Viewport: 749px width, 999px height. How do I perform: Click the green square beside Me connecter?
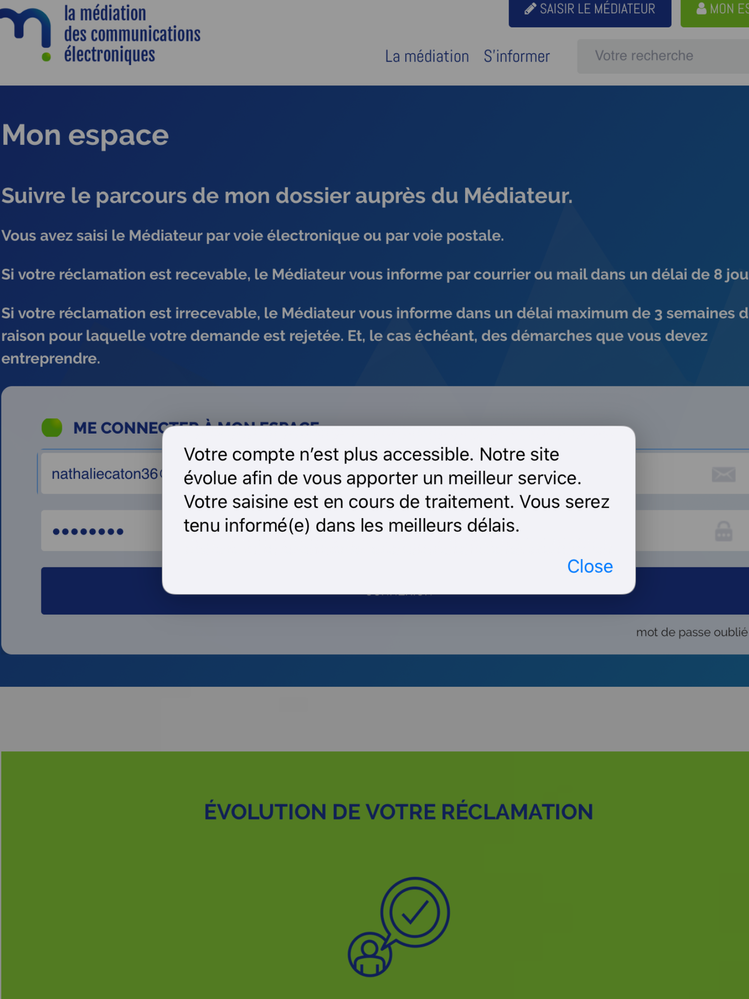click(x=52, y=428)
